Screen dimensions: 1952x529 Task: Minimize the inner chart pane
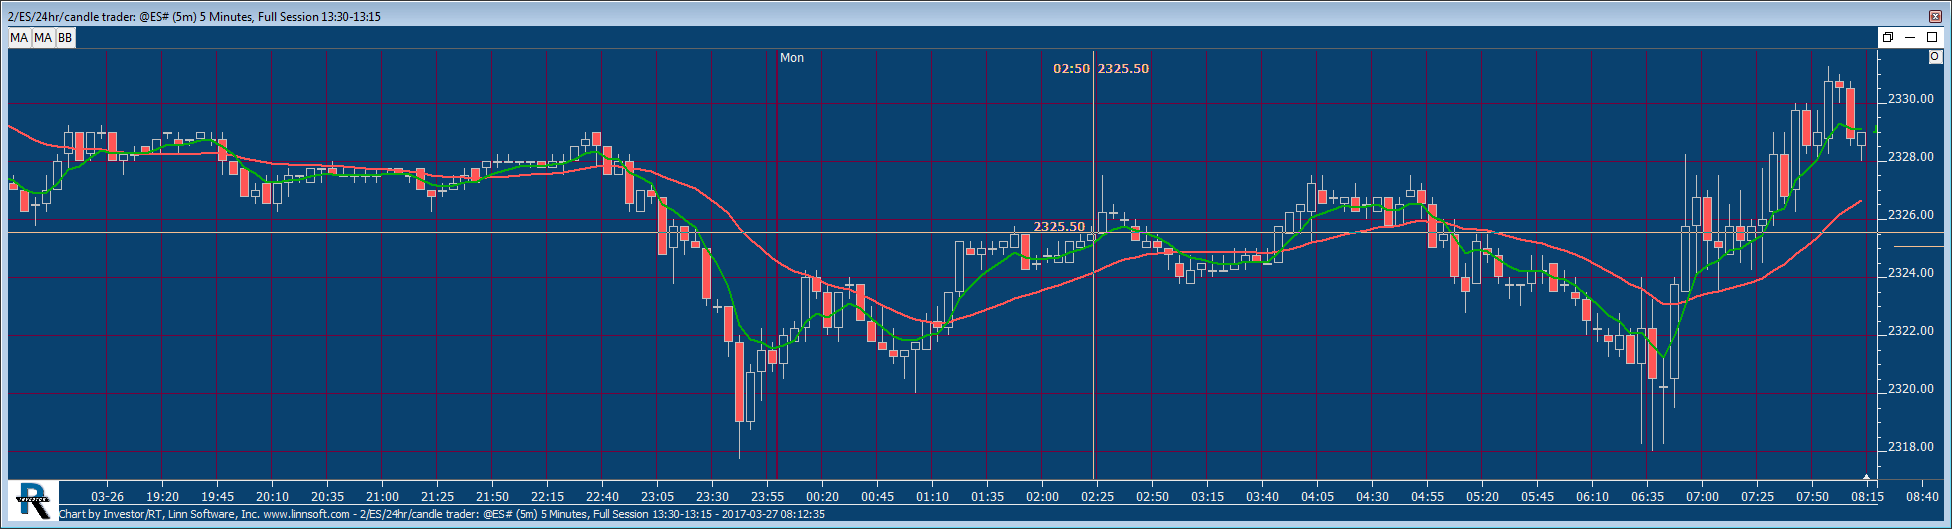1910,37
